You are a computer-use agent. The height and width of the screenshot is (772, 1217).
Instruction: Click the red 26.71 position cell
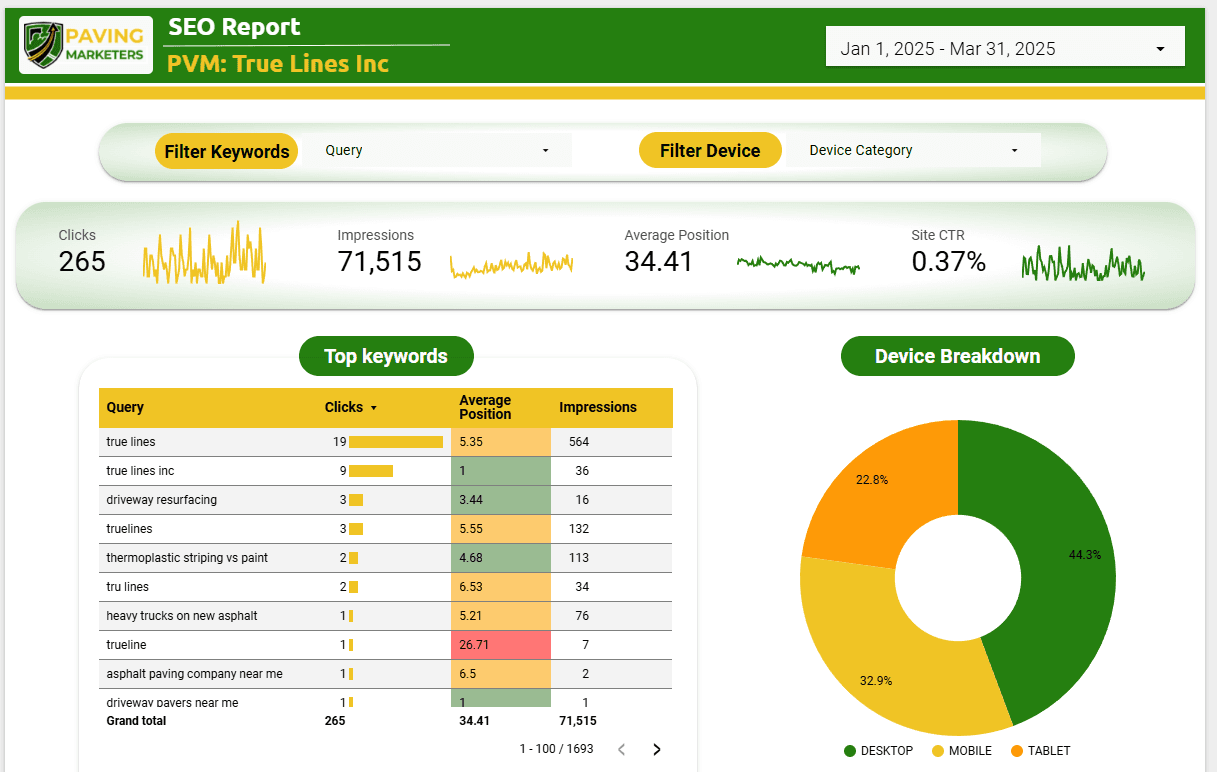[500, 645]
